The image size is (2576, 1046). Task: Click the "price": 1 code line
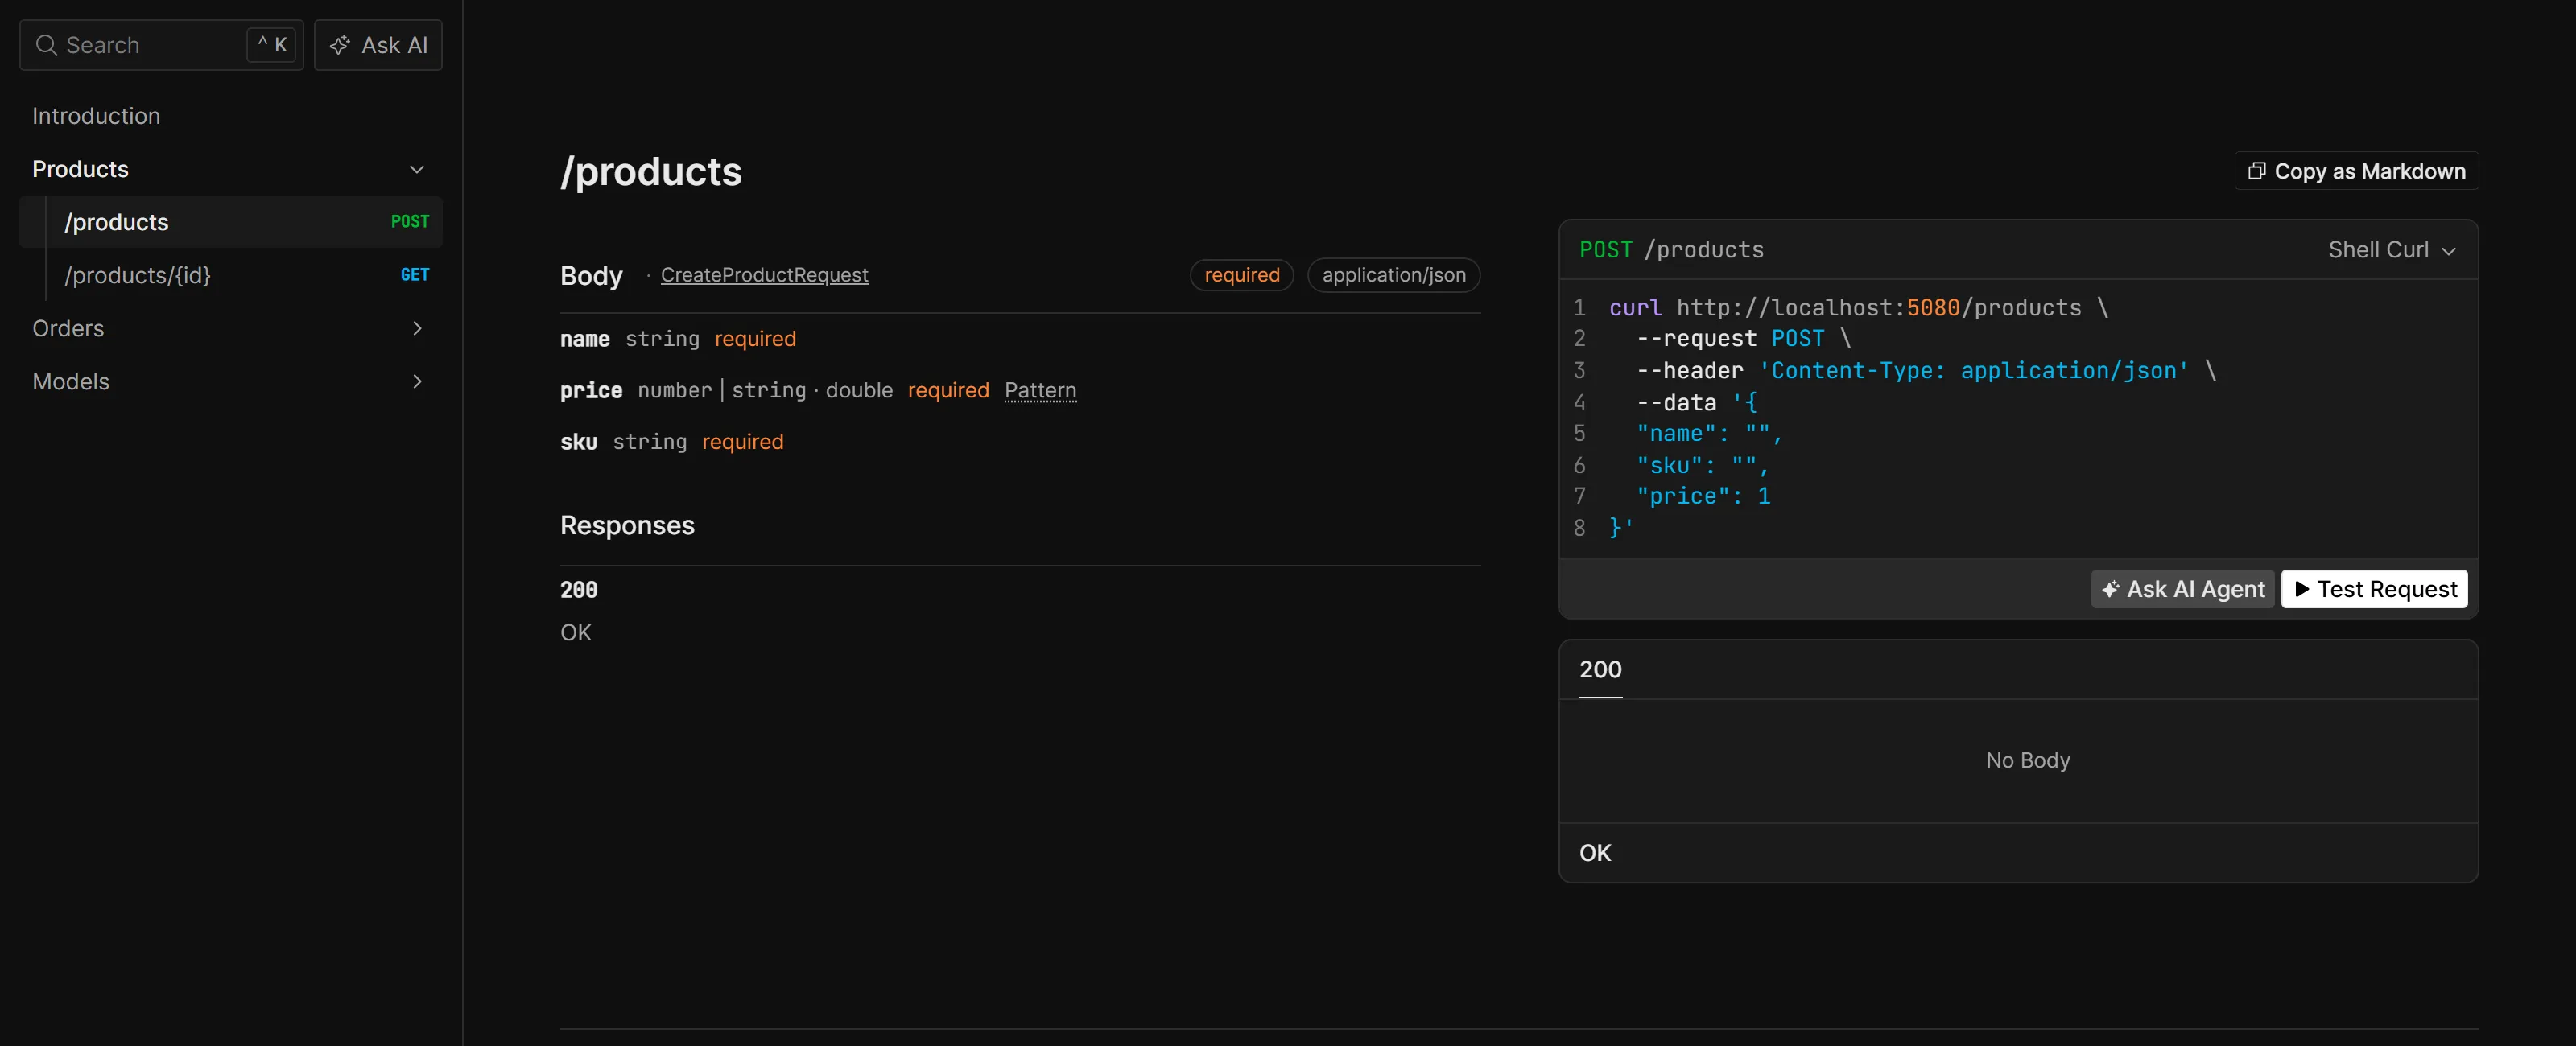1703,496
